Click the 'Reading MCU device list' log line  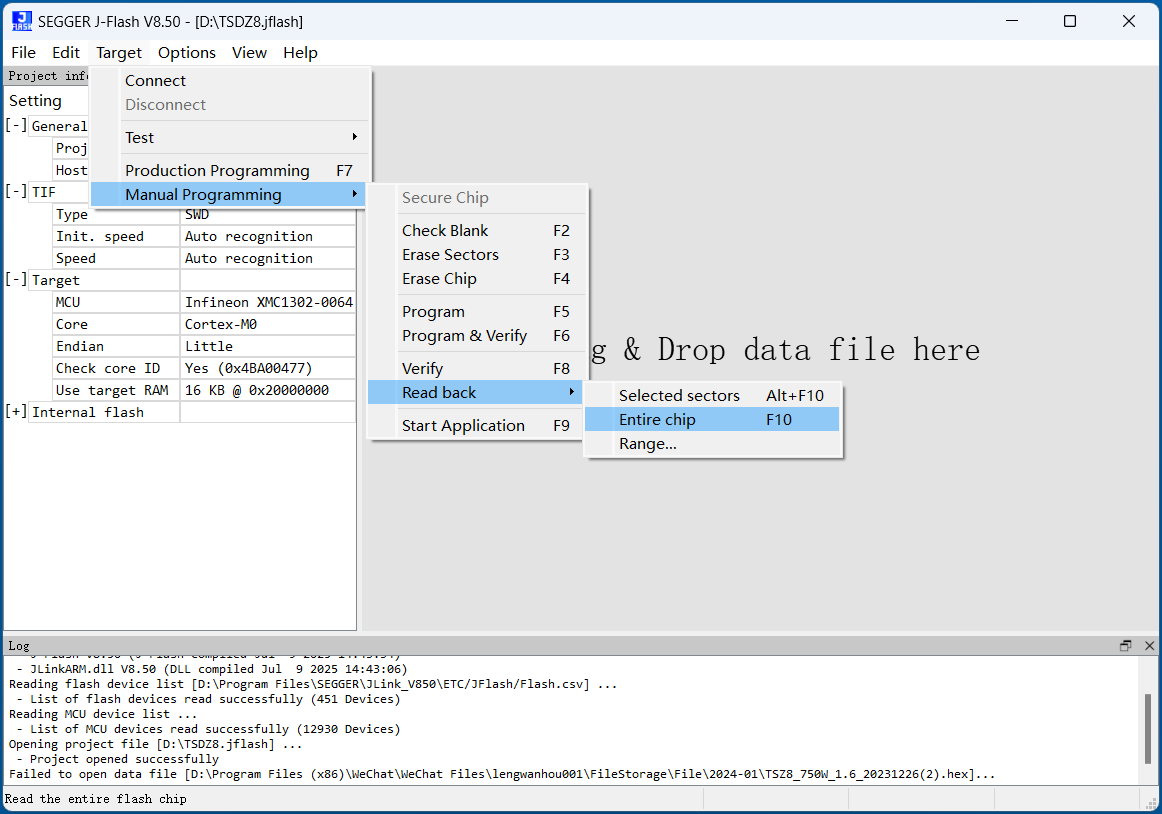coord(103,714)
